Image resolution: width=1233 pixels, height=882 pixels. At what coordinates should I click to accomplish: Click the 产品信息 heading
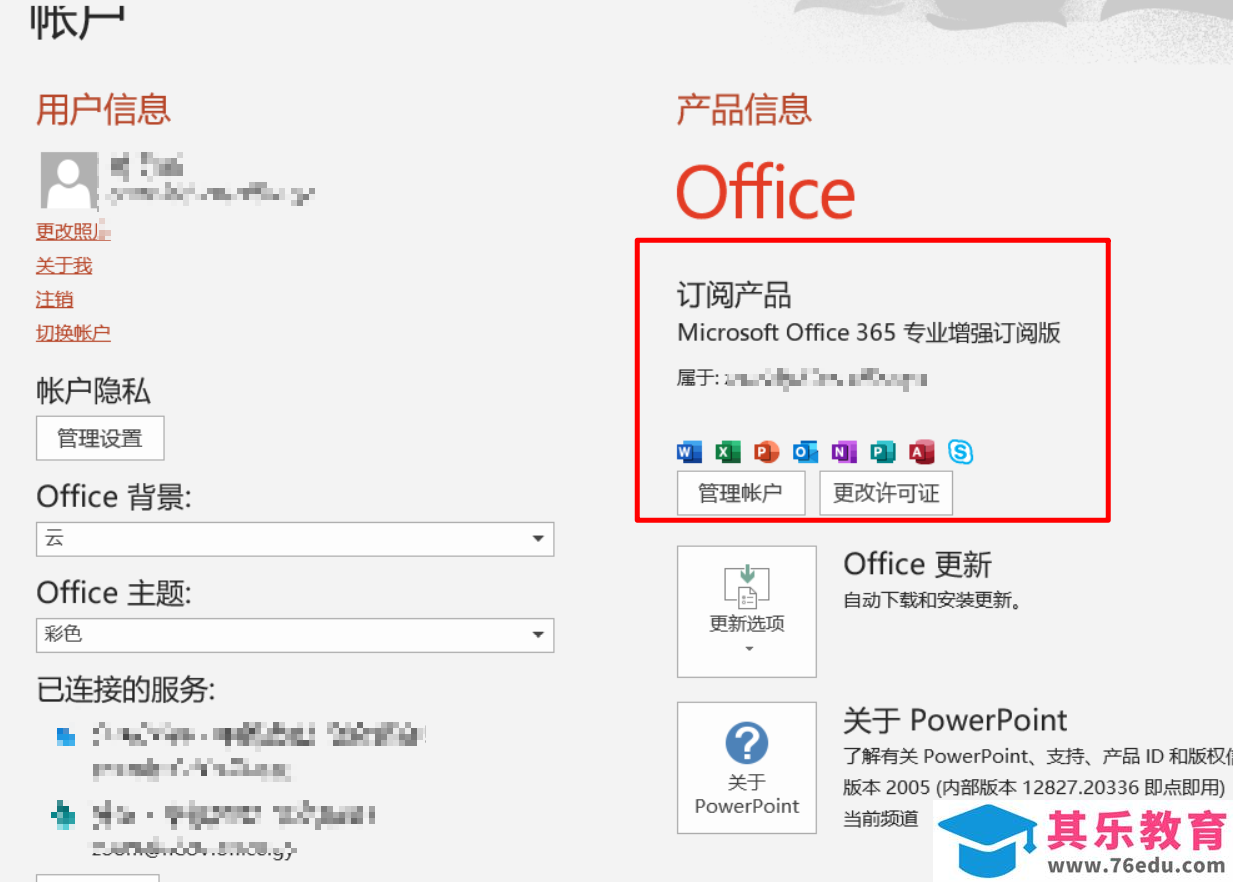tap(744, 109)
